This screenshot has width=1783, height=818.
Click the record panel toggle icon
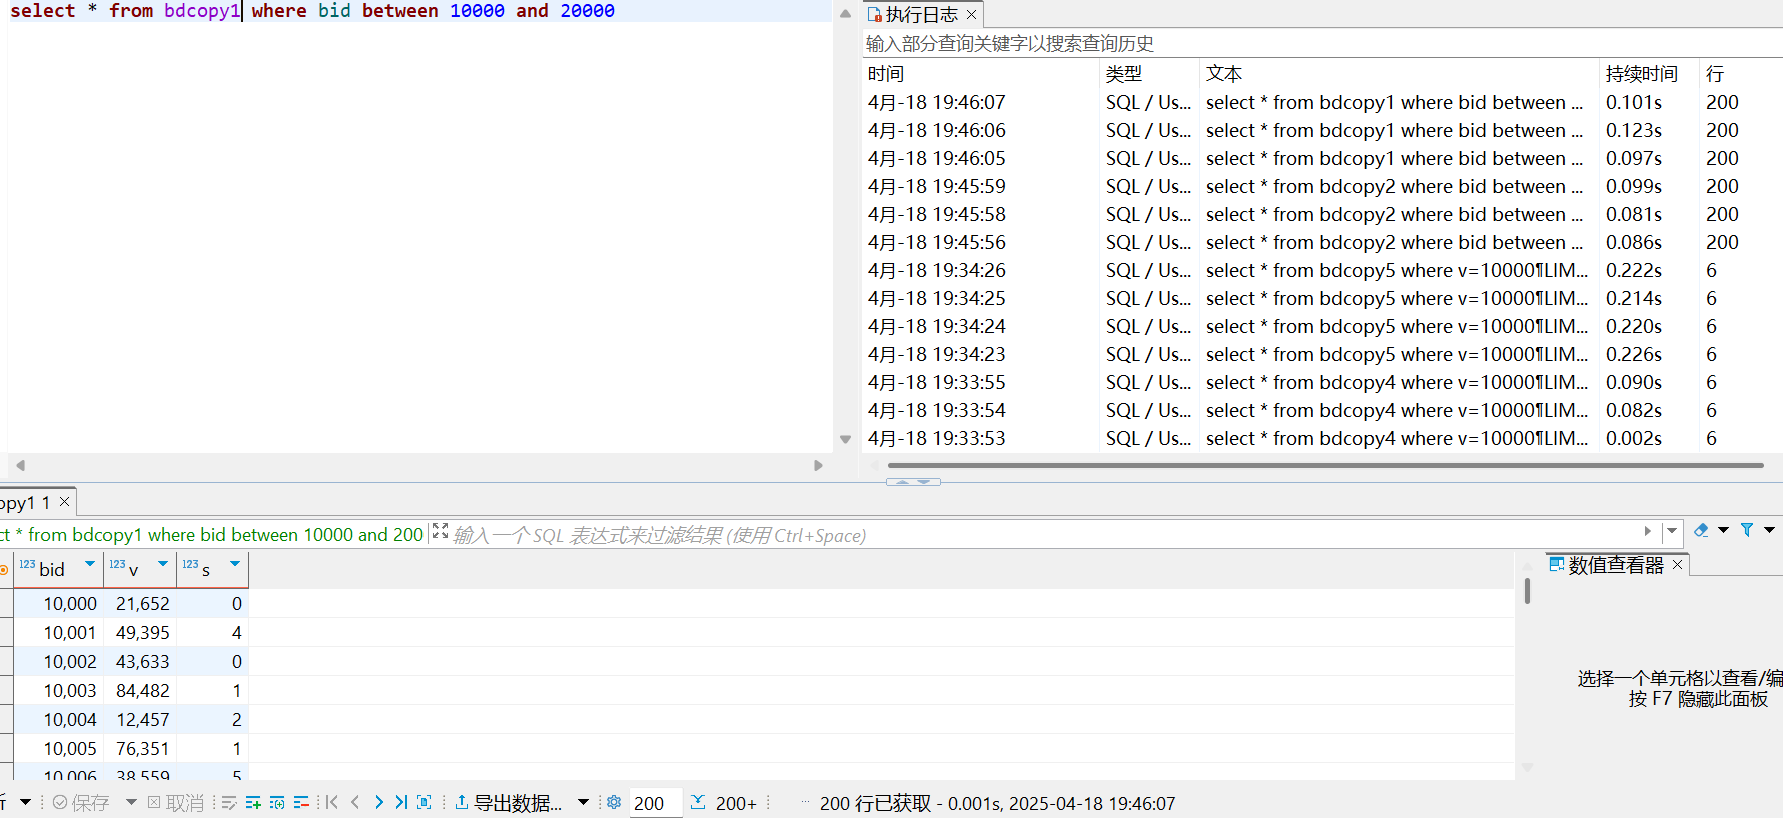click(x=424, y=802)
